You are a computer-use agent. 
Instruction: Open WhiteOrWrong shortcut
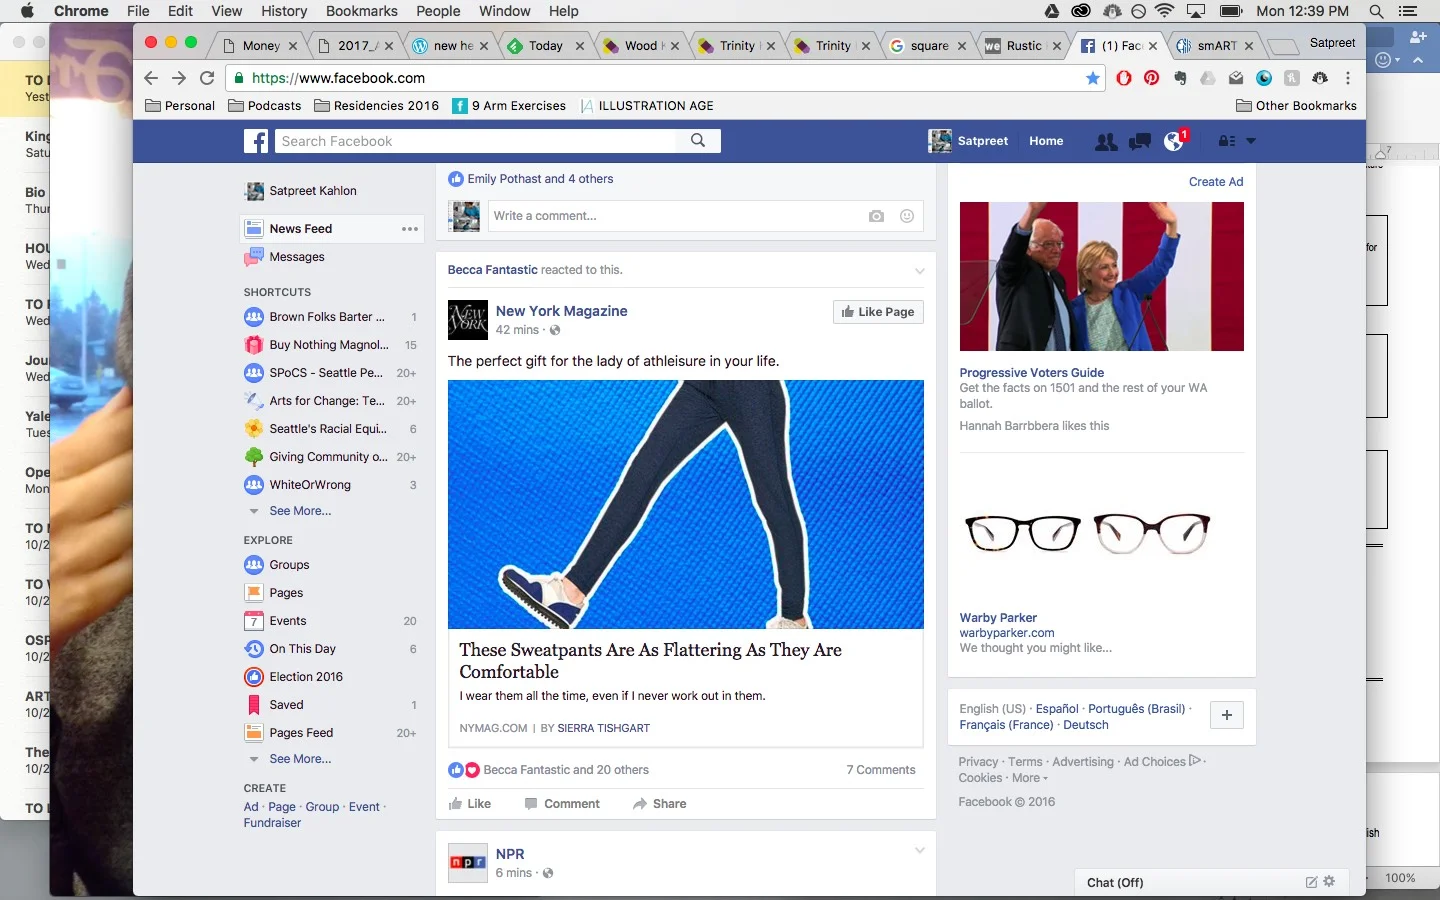pos(309,485)
